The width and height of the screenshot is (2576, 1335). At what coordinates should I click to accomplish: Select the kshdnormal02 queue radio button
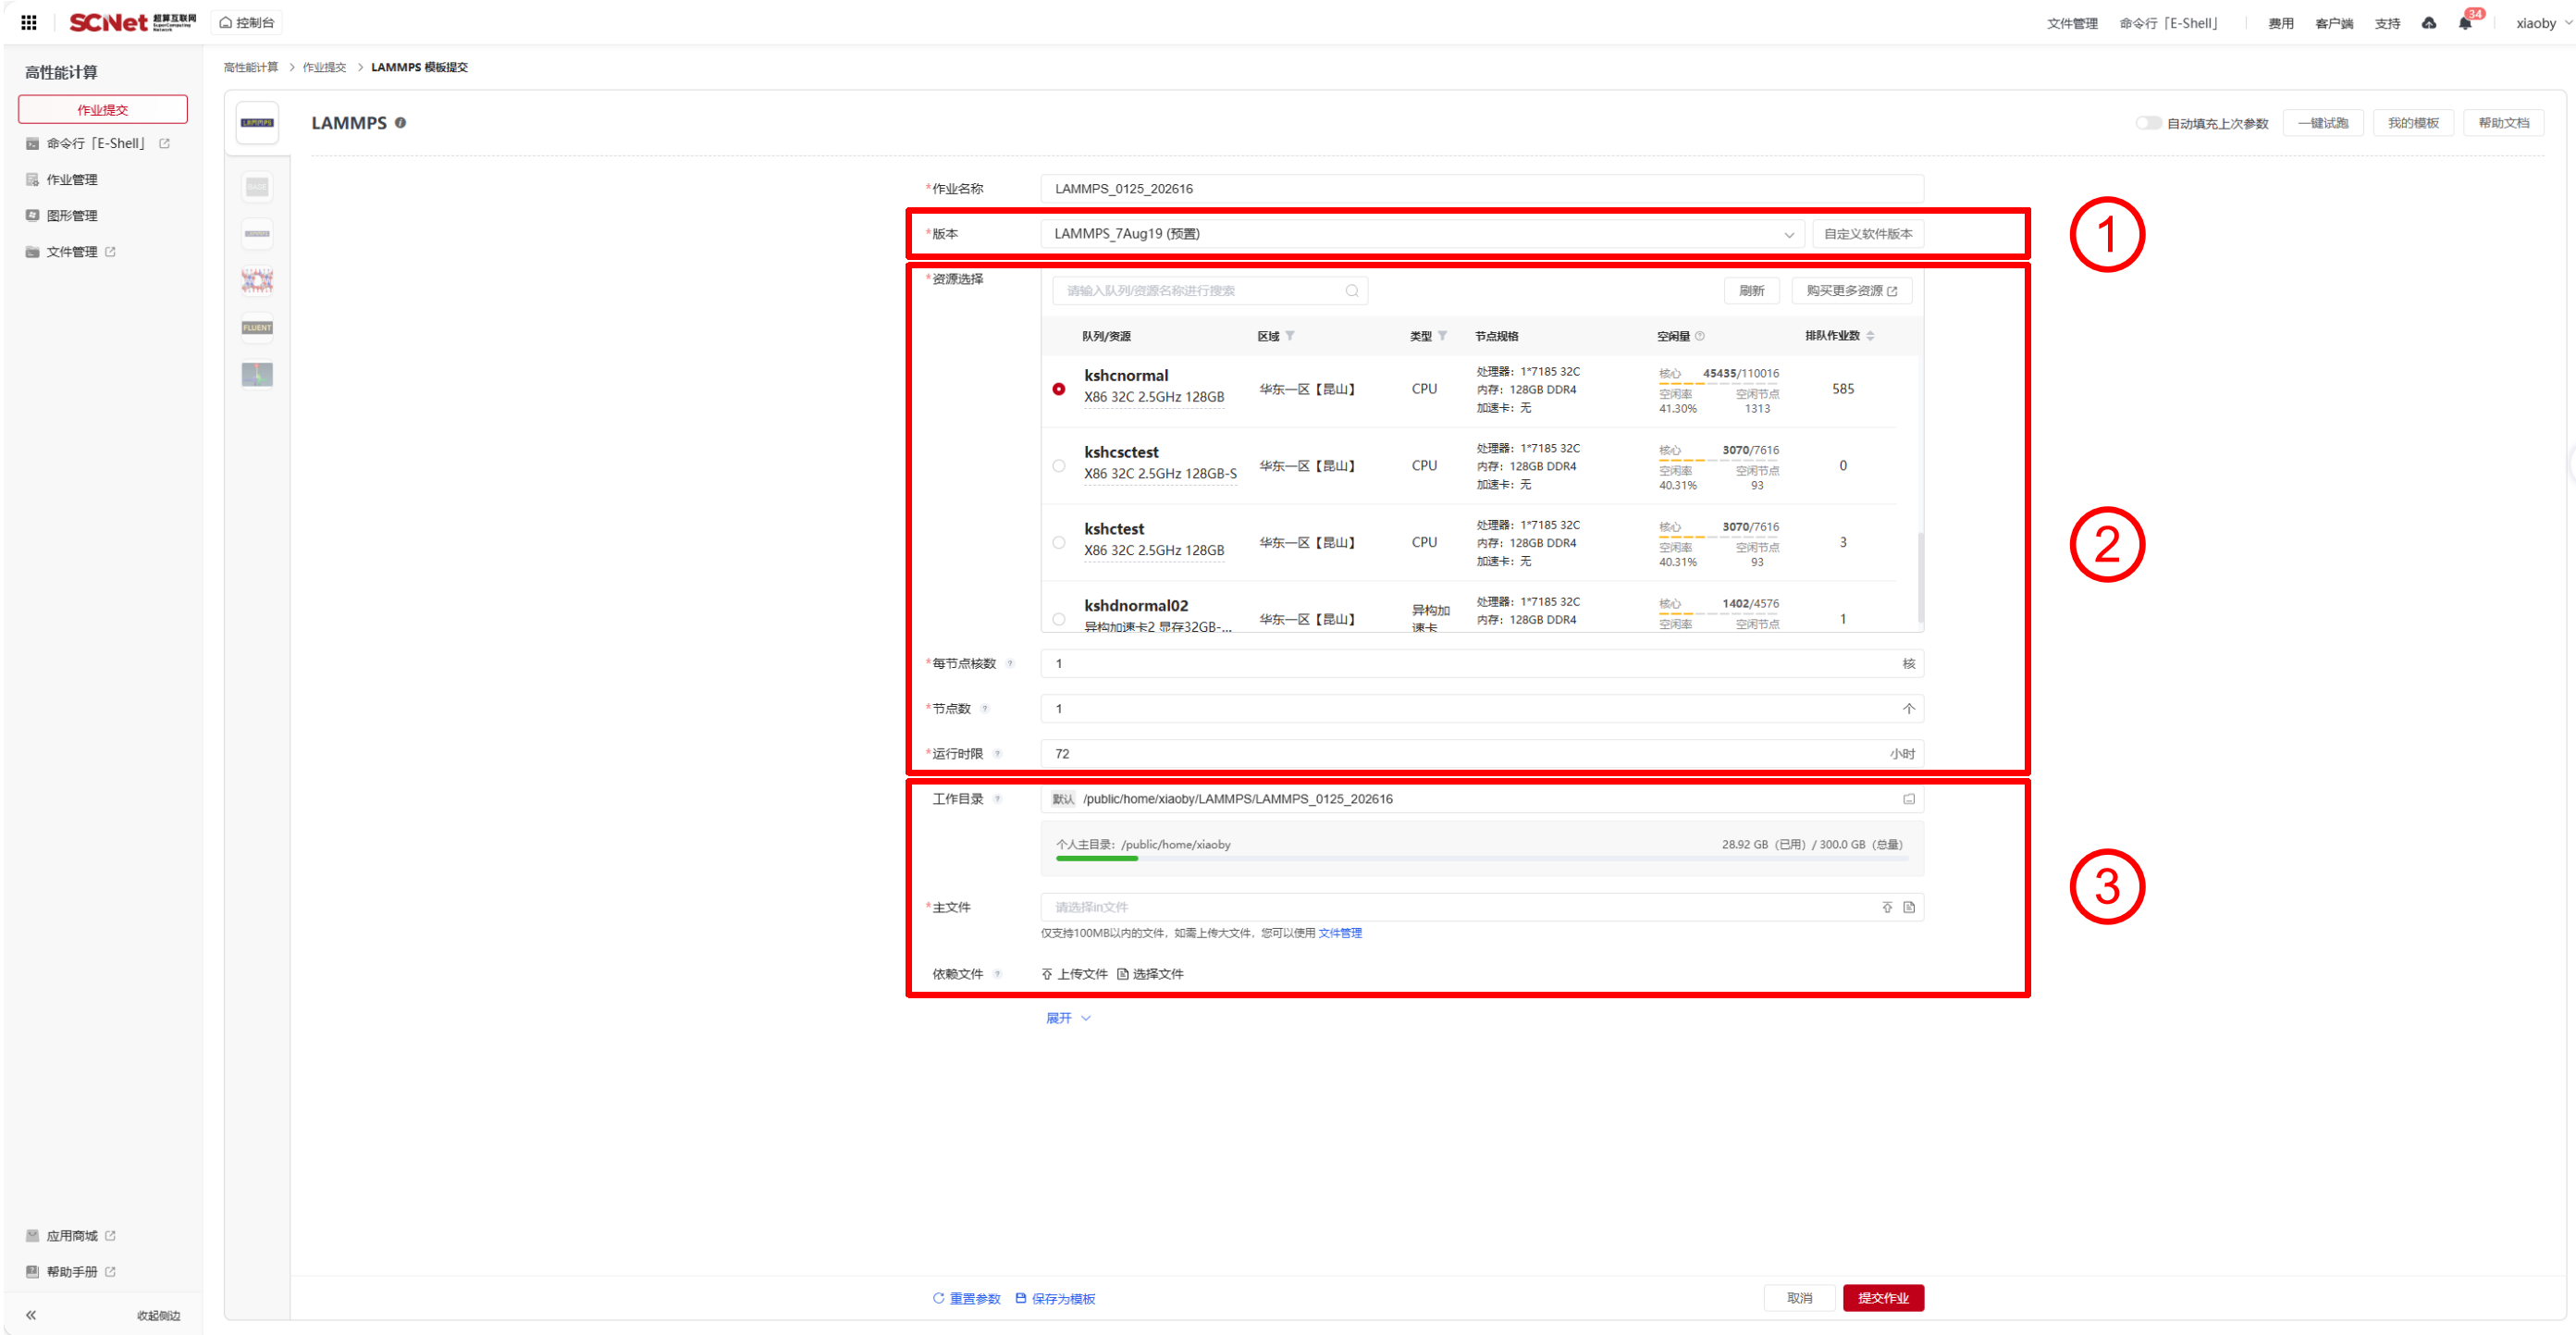1058,619
